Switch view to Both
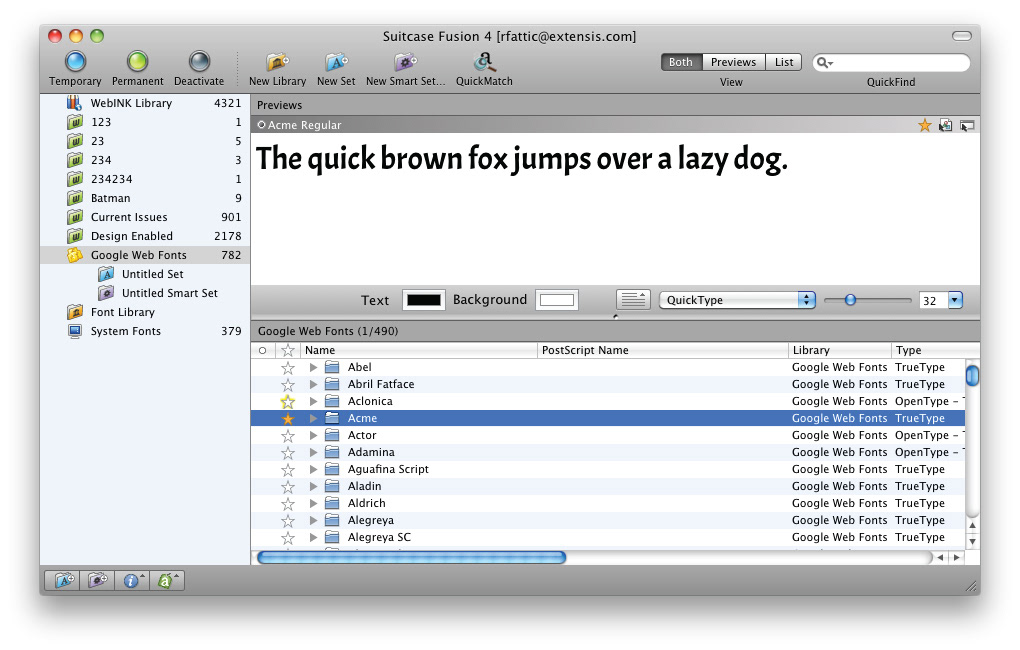 click(681, 62)
